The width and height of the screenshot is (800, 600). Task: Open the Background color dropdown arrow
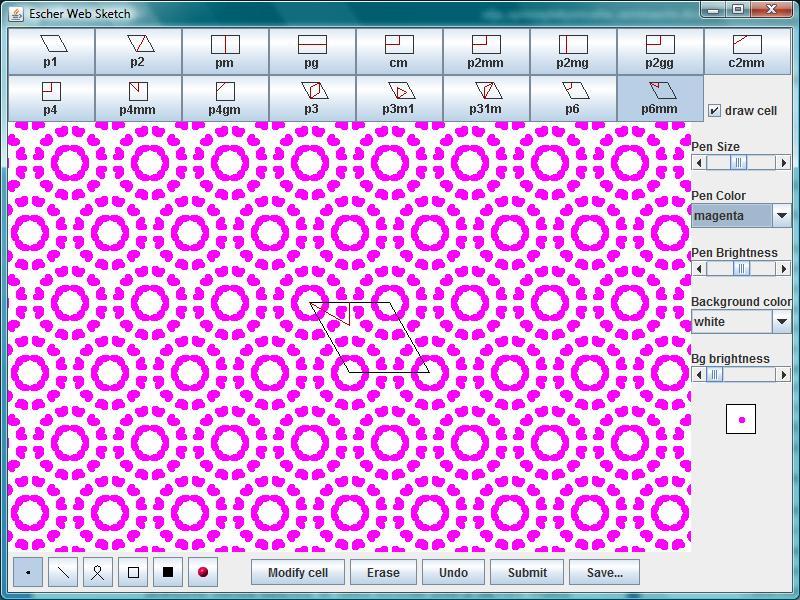(x=782, y=321)
